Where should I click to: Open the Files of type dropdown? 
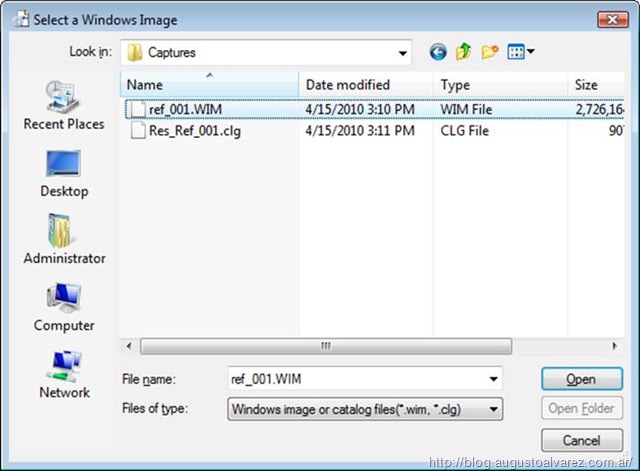[x=493, y=409]
